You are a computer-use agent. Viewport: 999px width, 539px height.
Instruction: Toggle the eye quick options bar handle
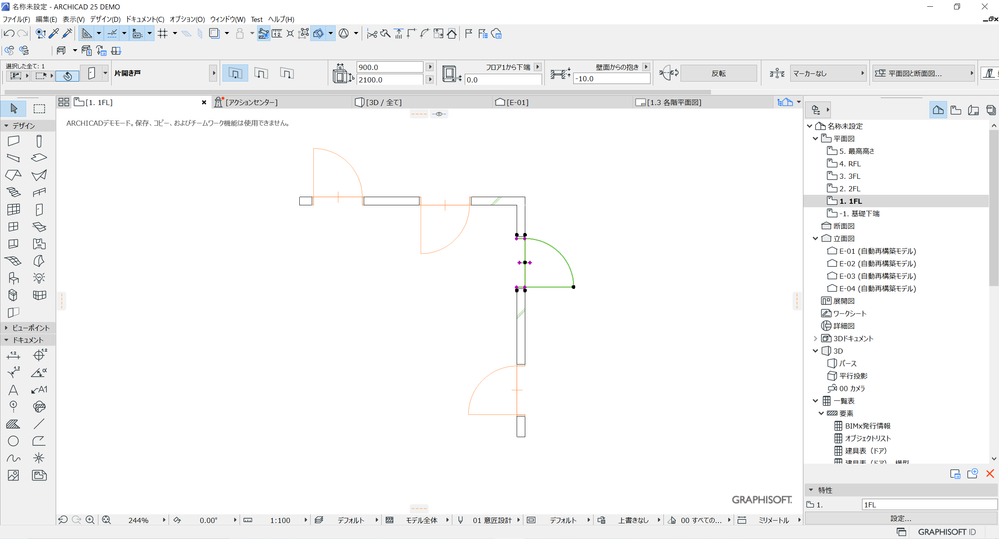click(x=439, y=114)
